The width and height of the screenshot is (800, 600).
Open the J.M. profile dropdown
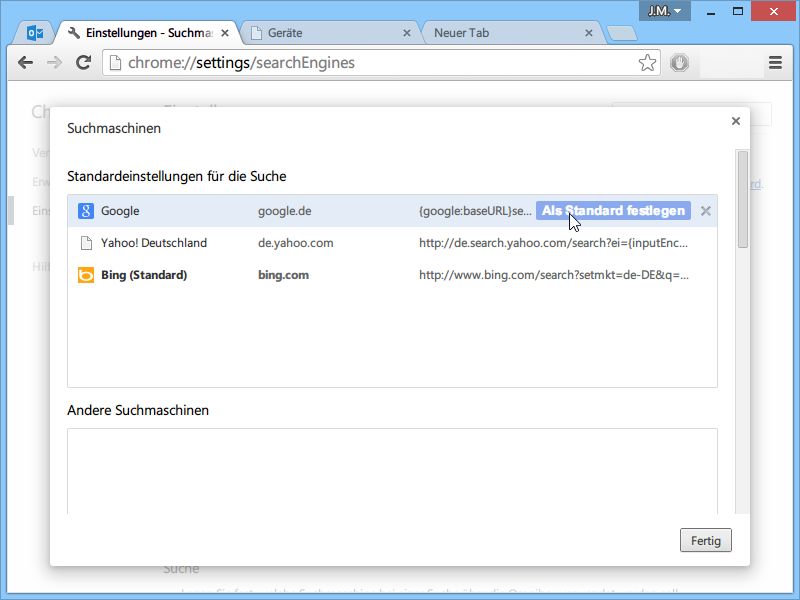[x=664, y=11]
